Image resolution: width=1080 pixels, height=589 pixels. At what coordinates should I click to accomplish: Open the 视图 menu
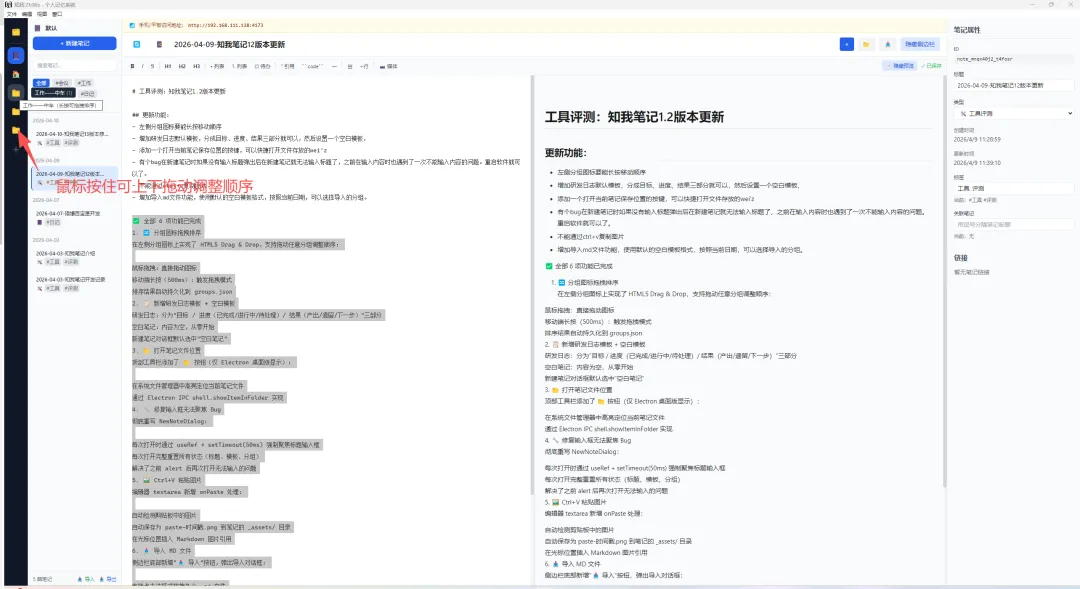42,14
